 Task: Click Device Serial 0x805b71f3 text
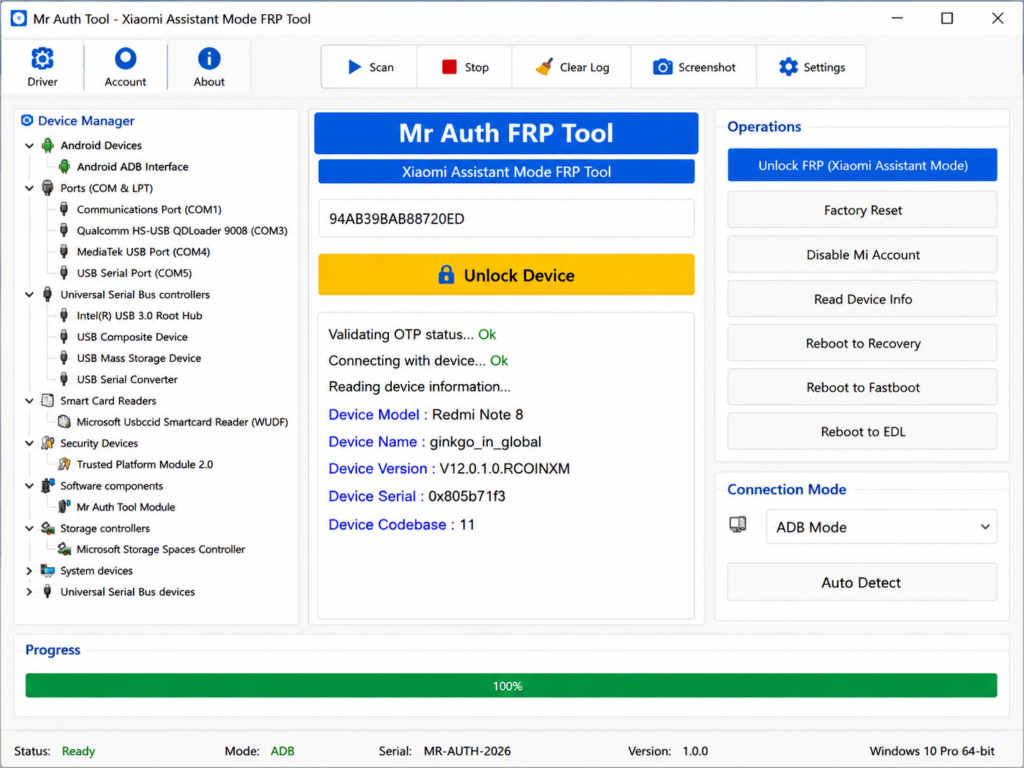point(417,496)
